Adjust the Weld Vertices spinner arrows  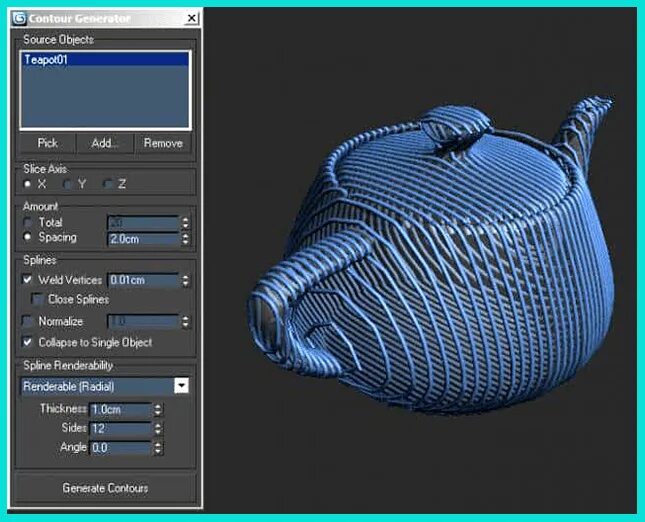coord(186,280)
